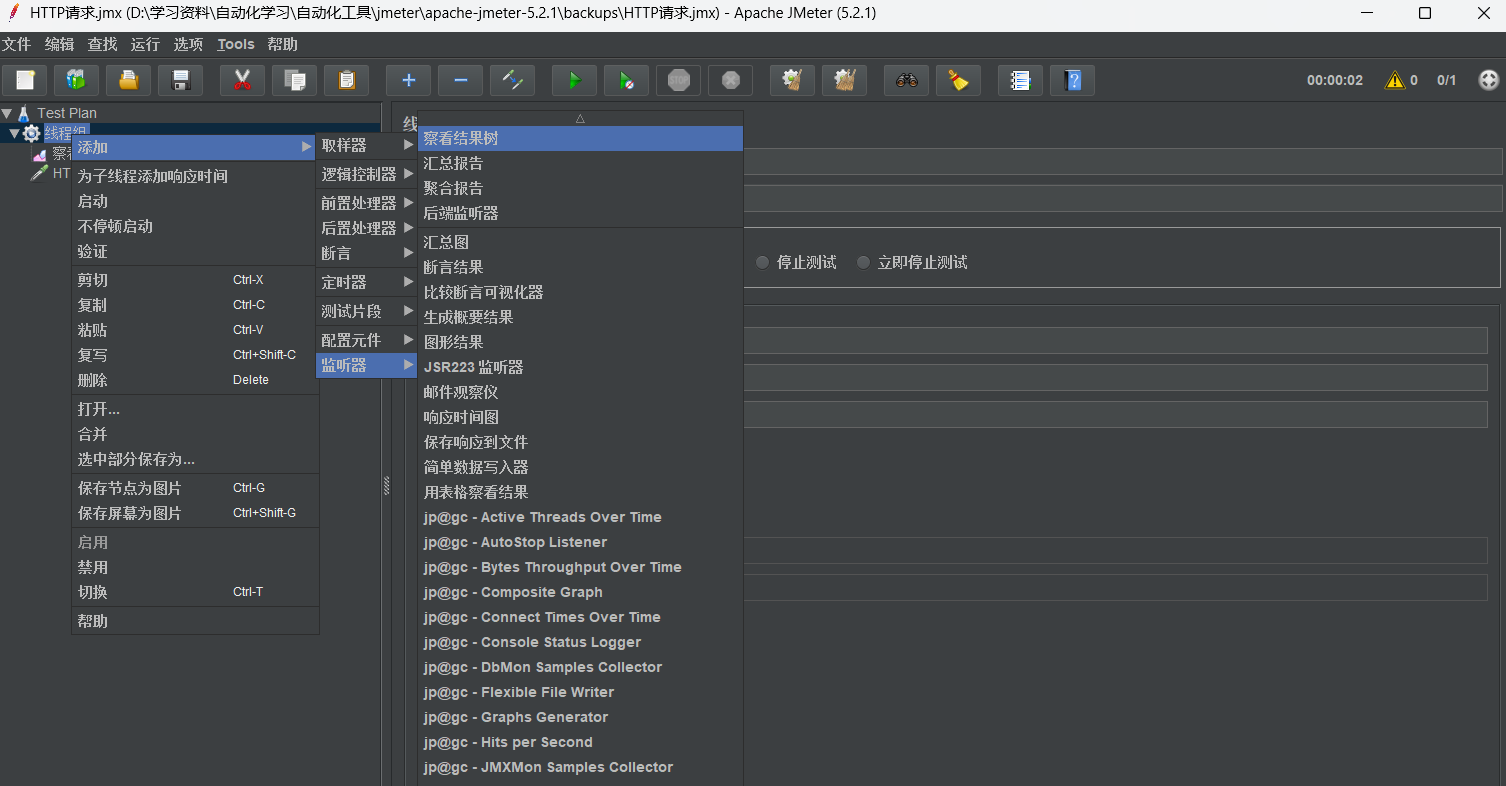Click the Open file folder icon
This screenshot has height=786, width=1506.
(128, 80)
